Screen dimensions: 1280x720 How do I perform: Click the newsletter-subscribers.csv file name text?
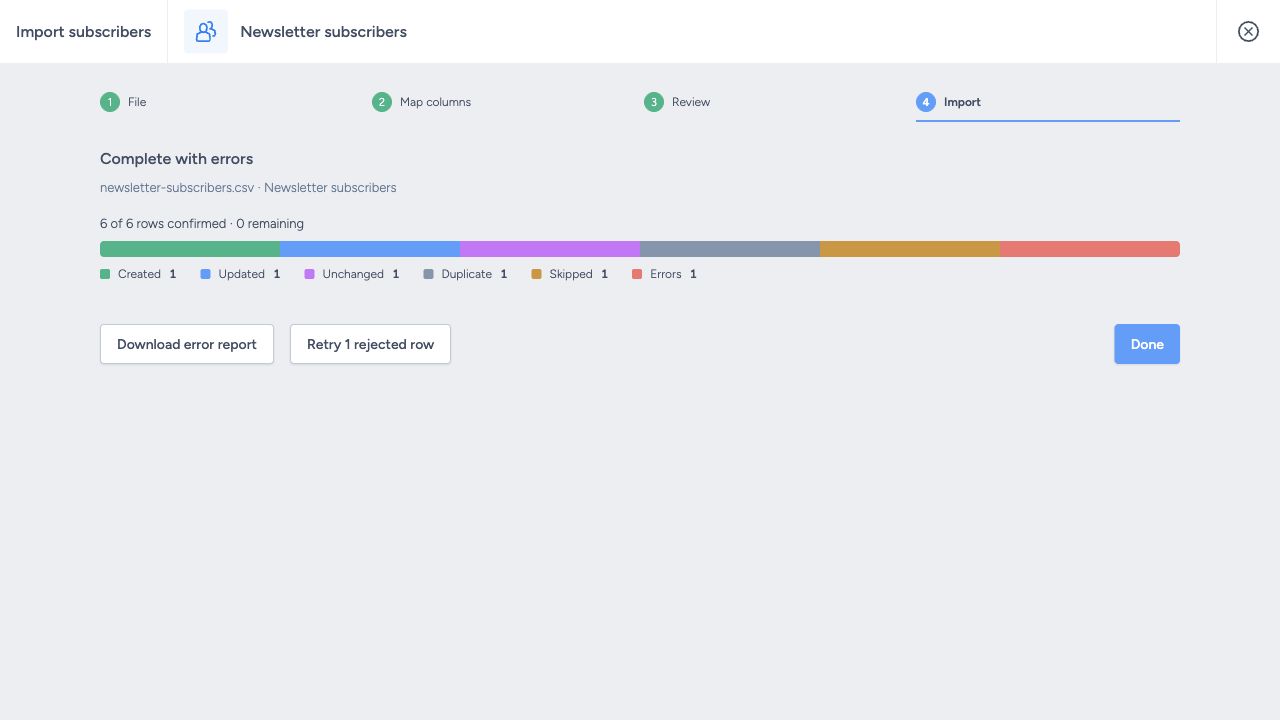pos(177,188)
